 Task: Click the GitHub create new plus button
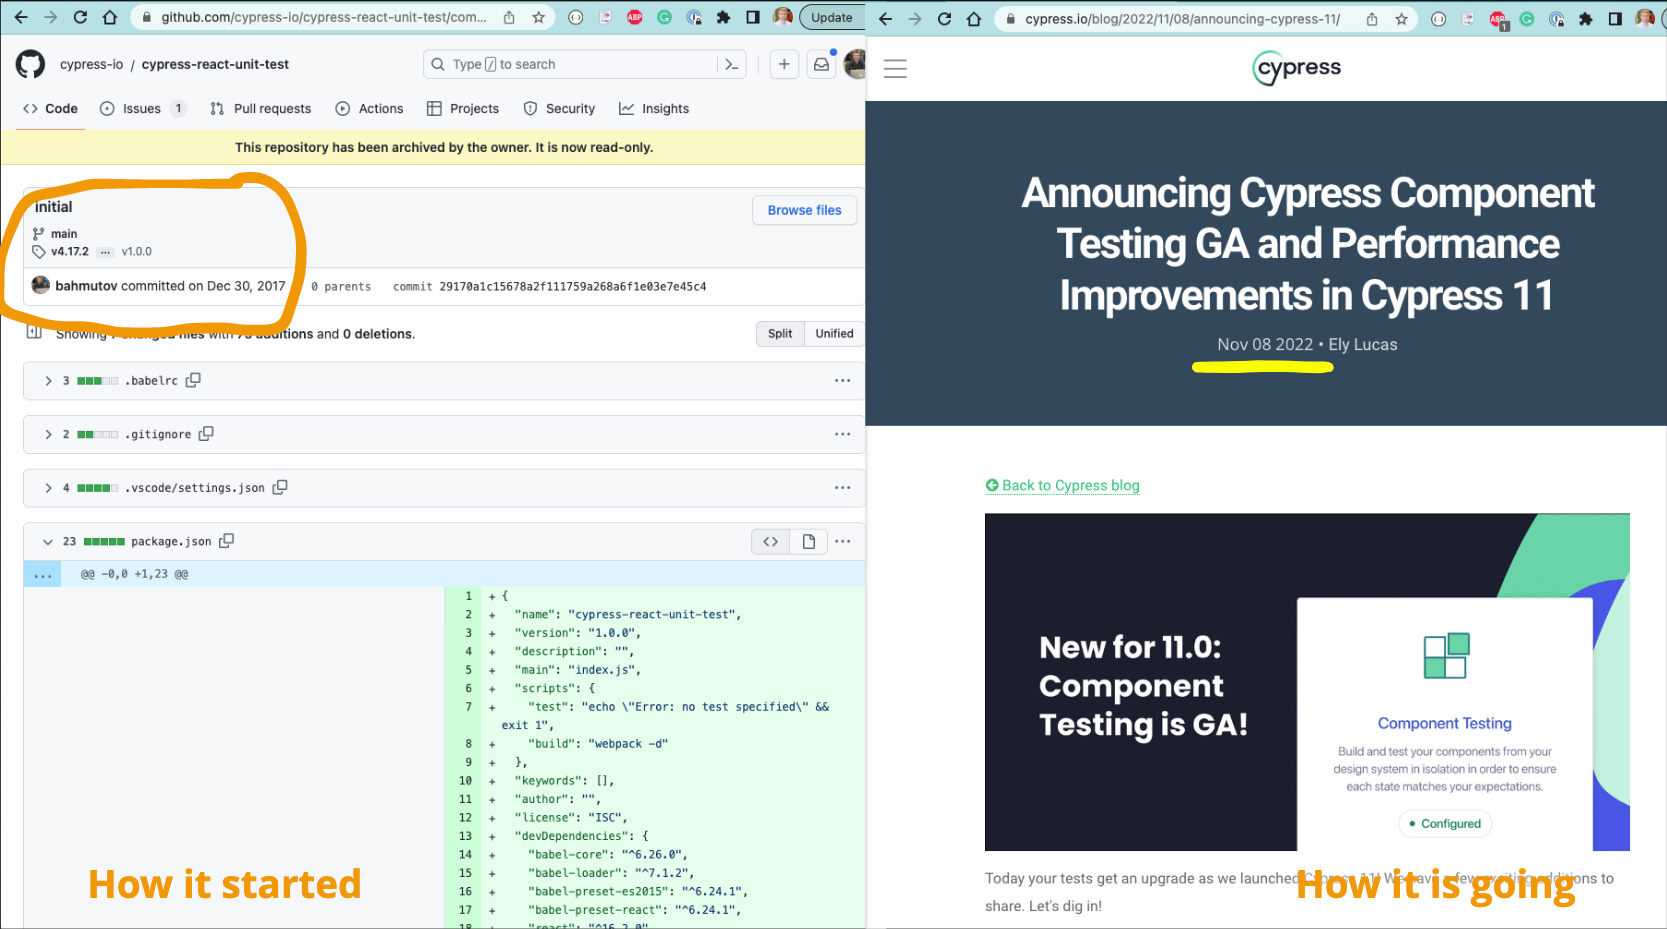point(784,64)
